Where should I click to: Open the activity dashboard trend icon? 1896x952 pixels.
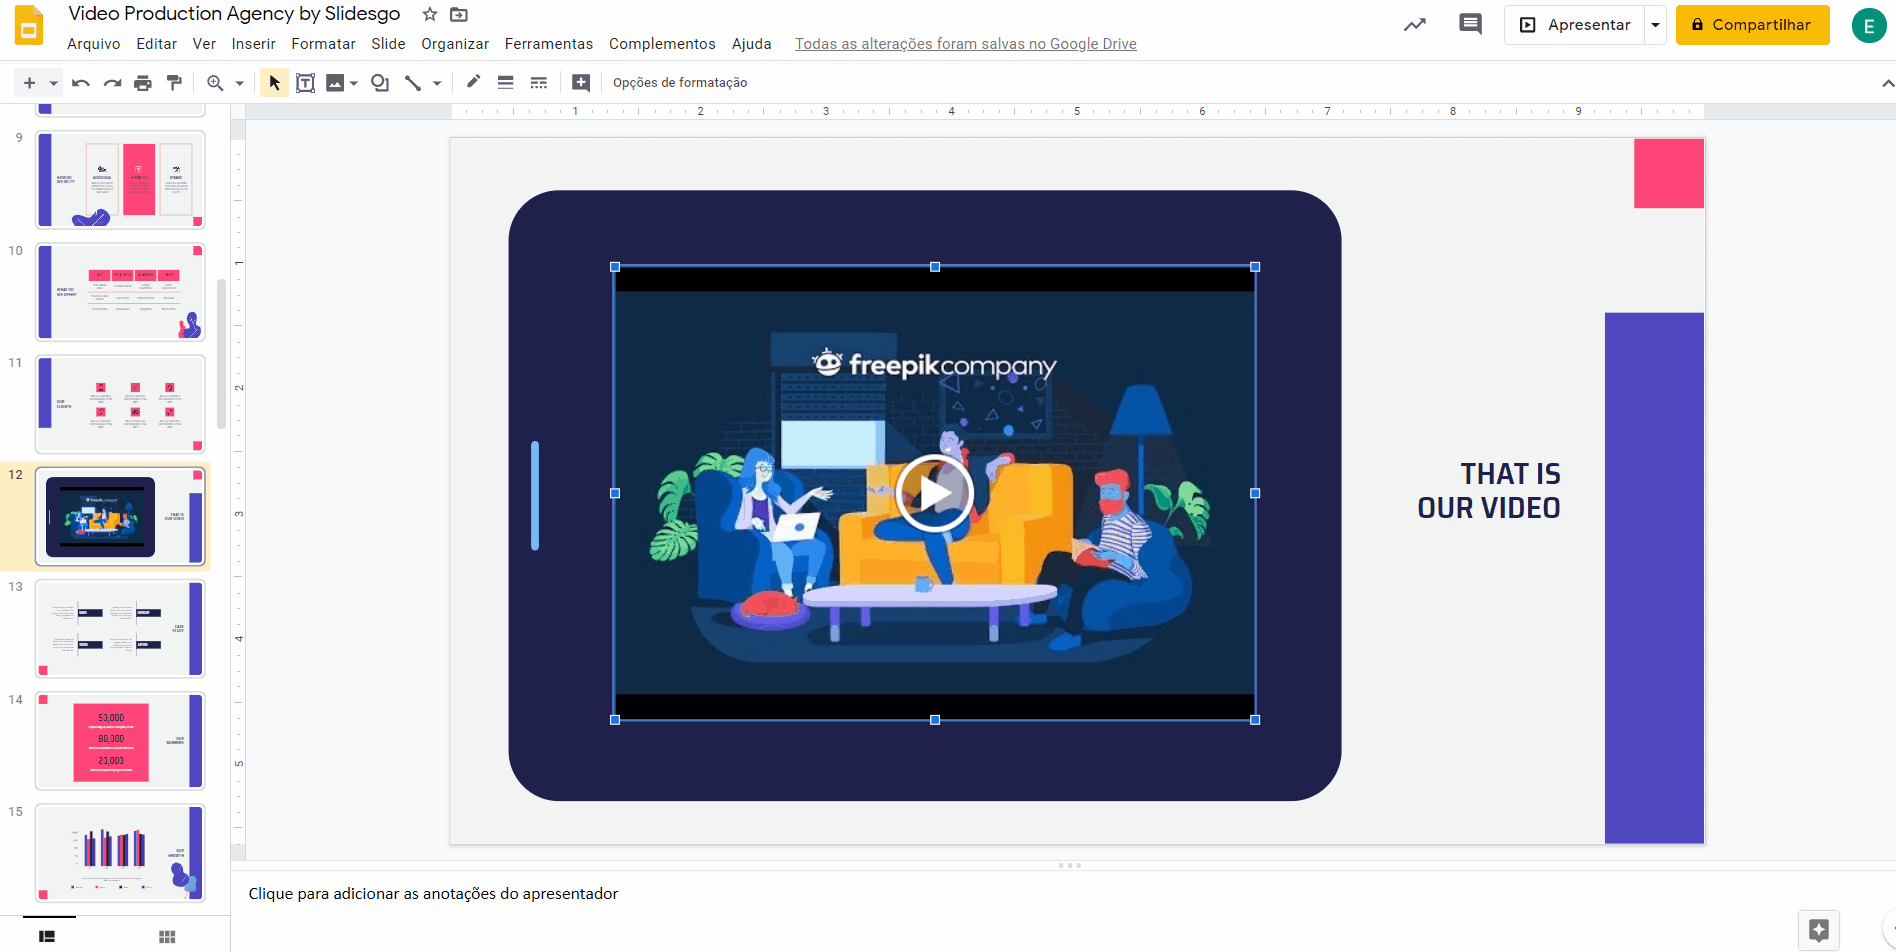pyautogui.click(x=1414, y=25)
